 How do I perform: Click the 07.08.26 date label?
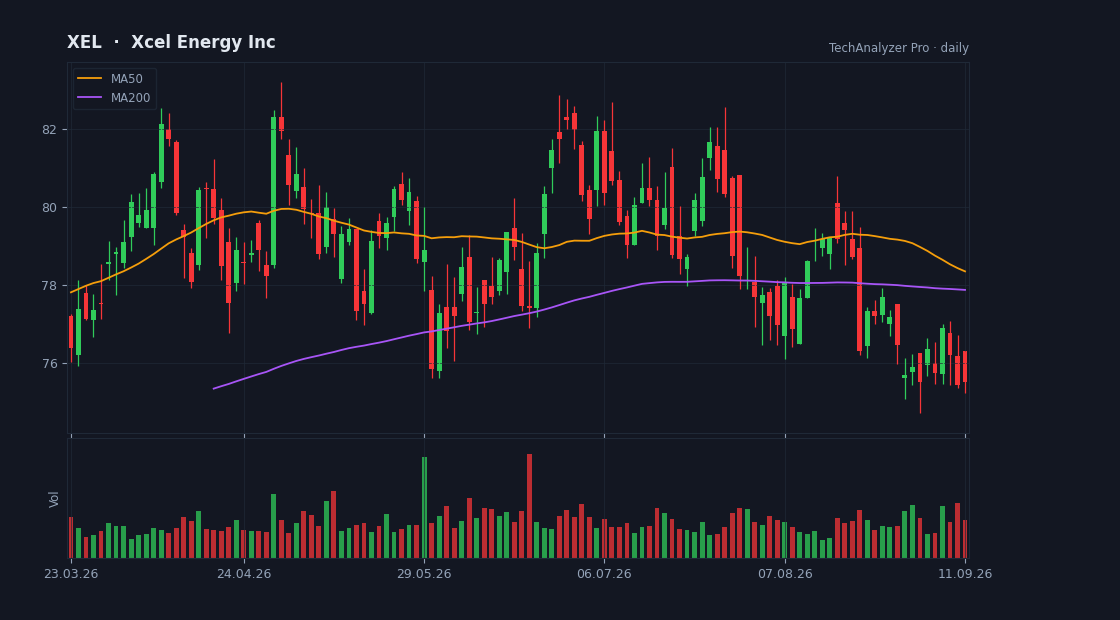(785, 574)
